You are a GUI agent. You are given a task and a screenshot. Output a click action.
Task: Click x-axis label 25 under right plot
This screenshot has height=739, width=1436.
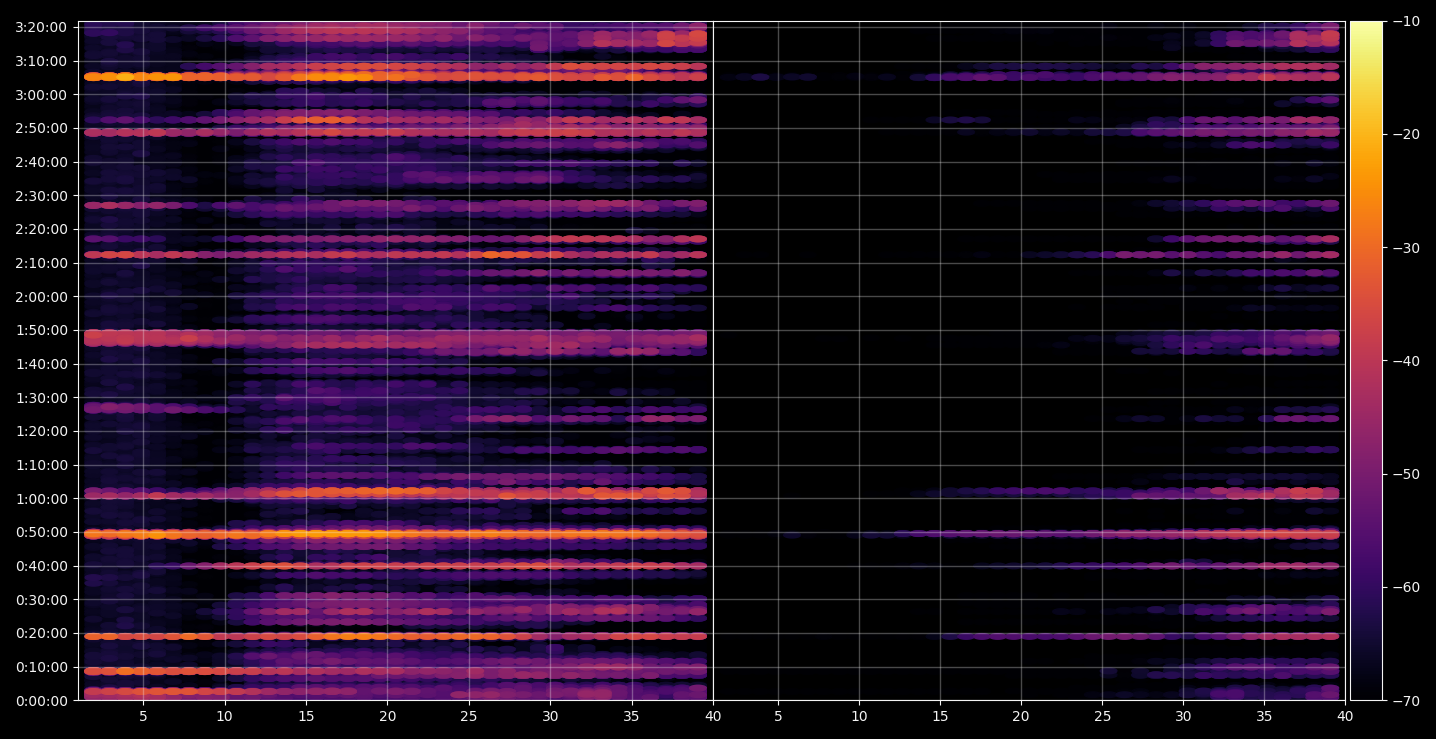1102,716
